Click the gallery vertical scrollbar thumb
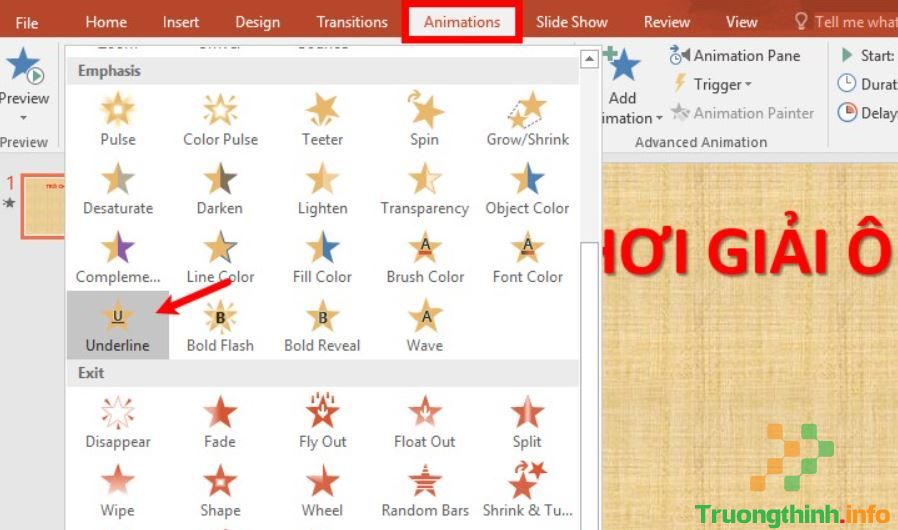This screenshot has width=898, height=530. point(589,386)
